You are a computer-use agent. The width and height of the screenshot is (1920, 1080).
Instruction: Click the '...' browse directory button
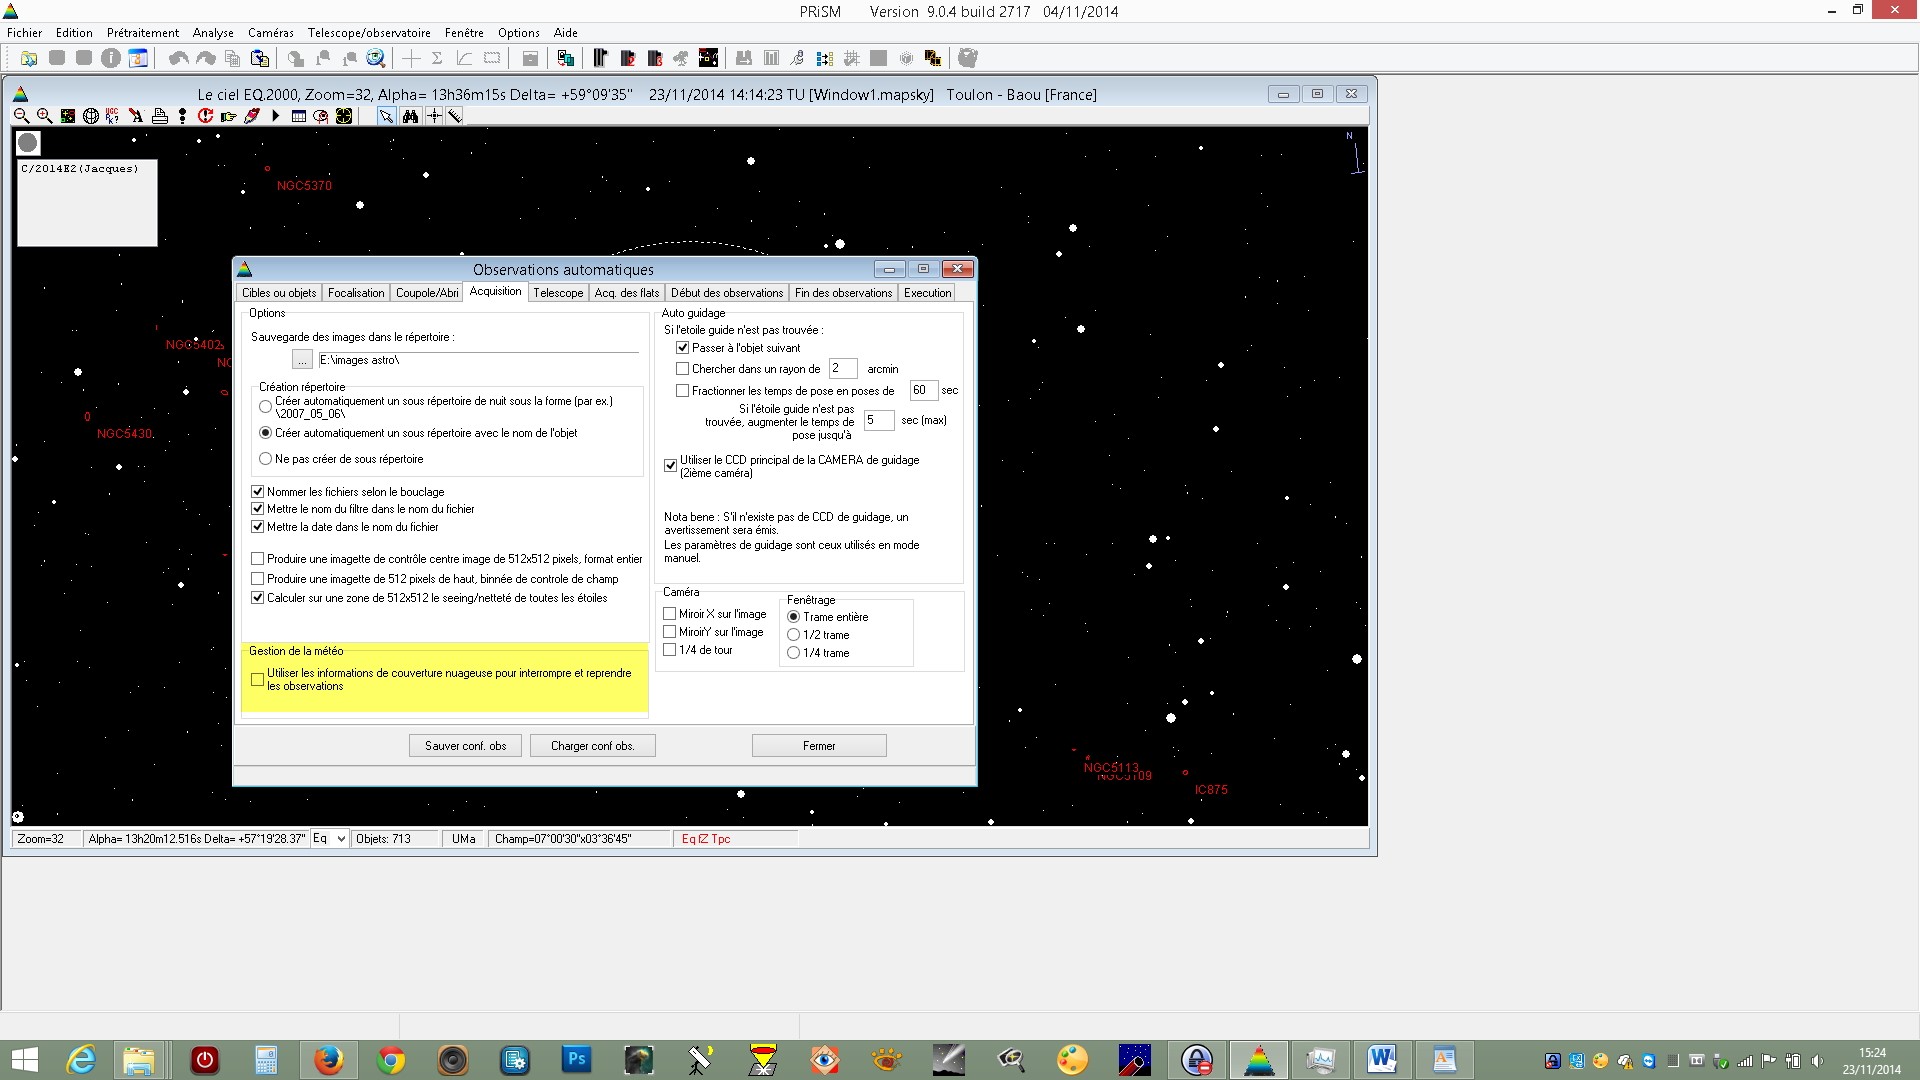coord(302,360)
